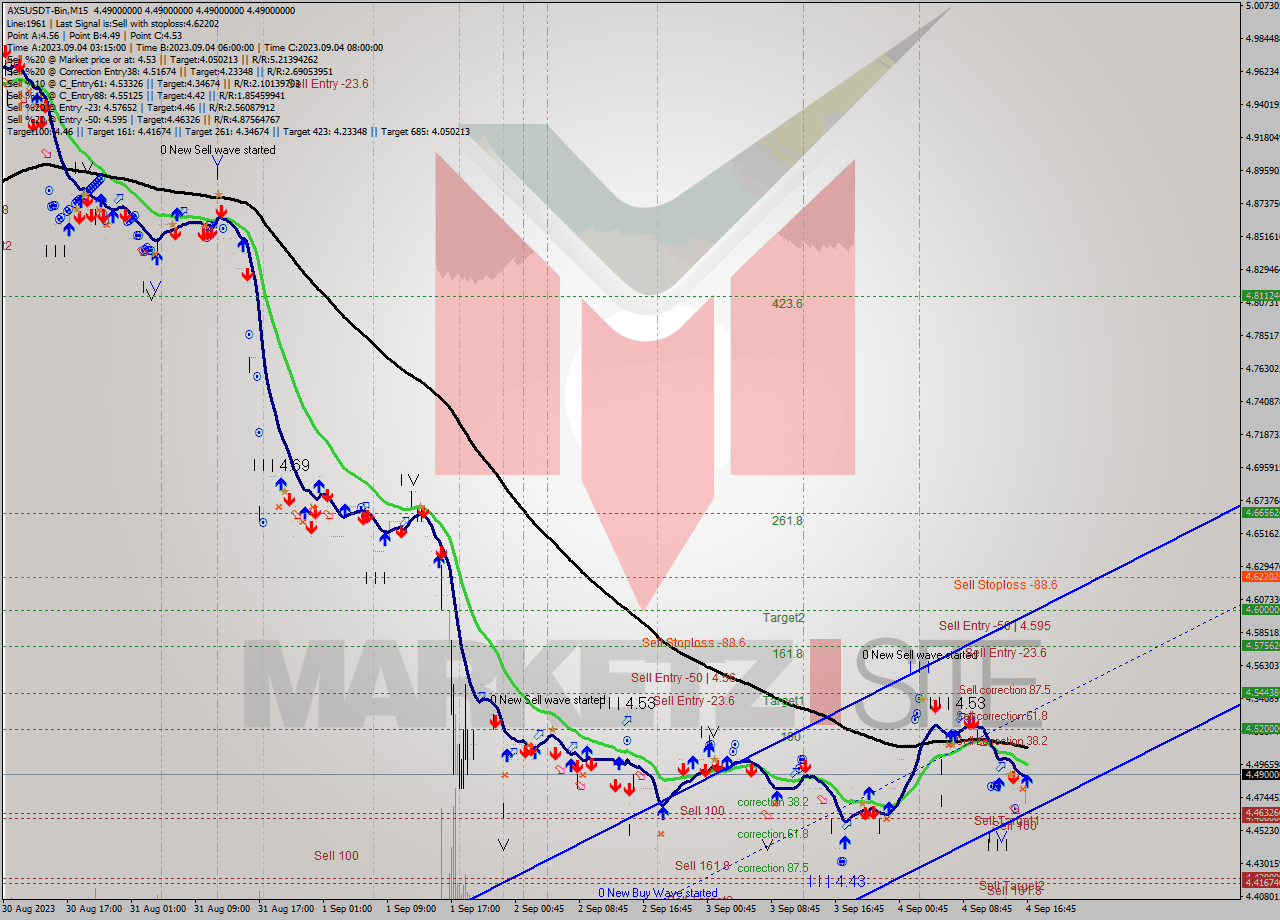Screen dimensions: 1280x920
Task: Click the 3 Sep 00:45 time axis label
Action: pos(731,910)
